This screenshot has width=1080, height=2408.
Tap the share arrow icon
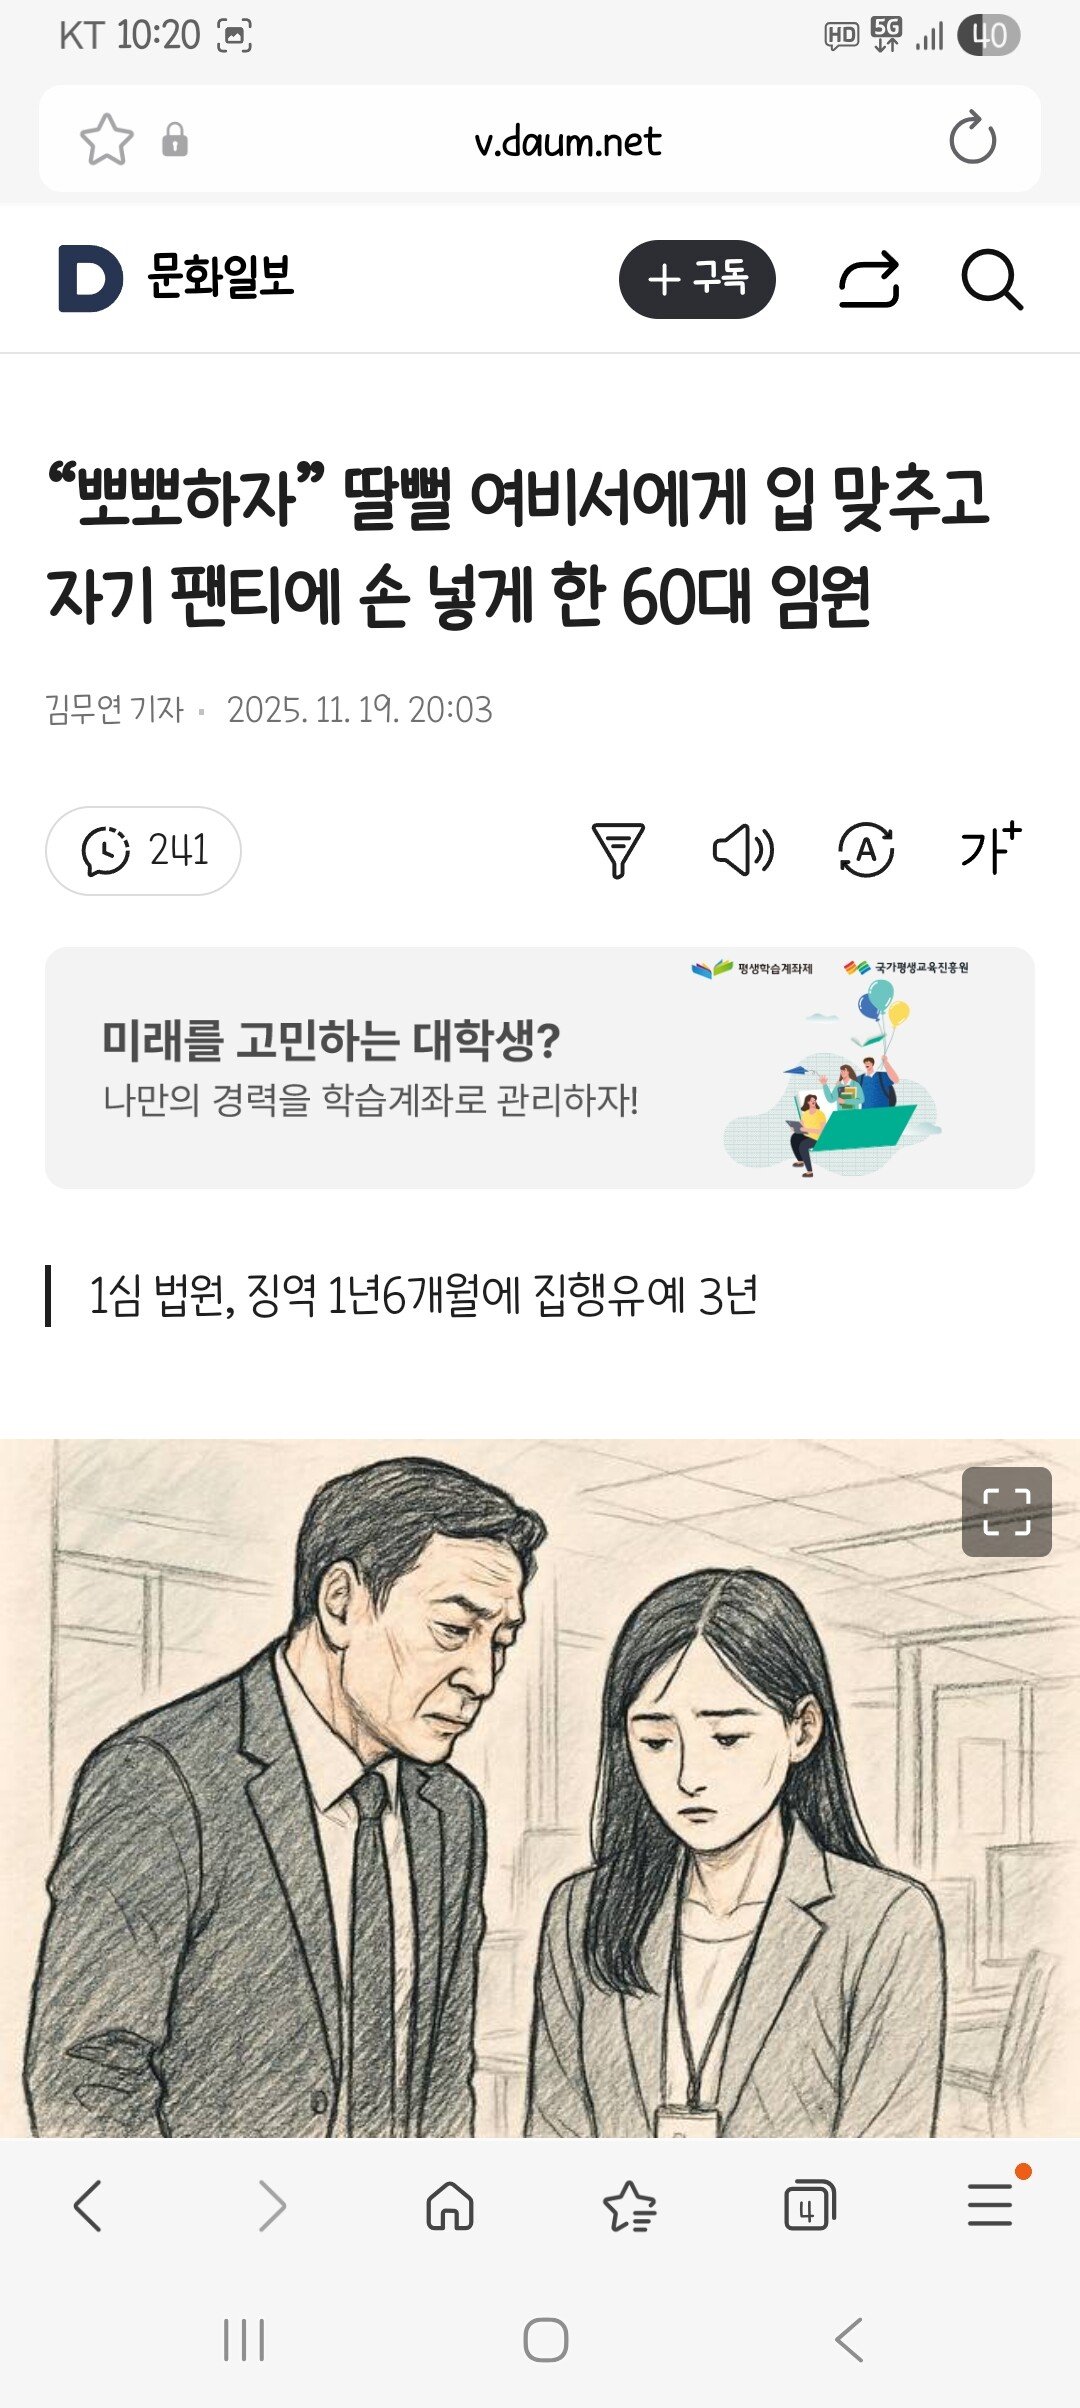pos(869,279)
